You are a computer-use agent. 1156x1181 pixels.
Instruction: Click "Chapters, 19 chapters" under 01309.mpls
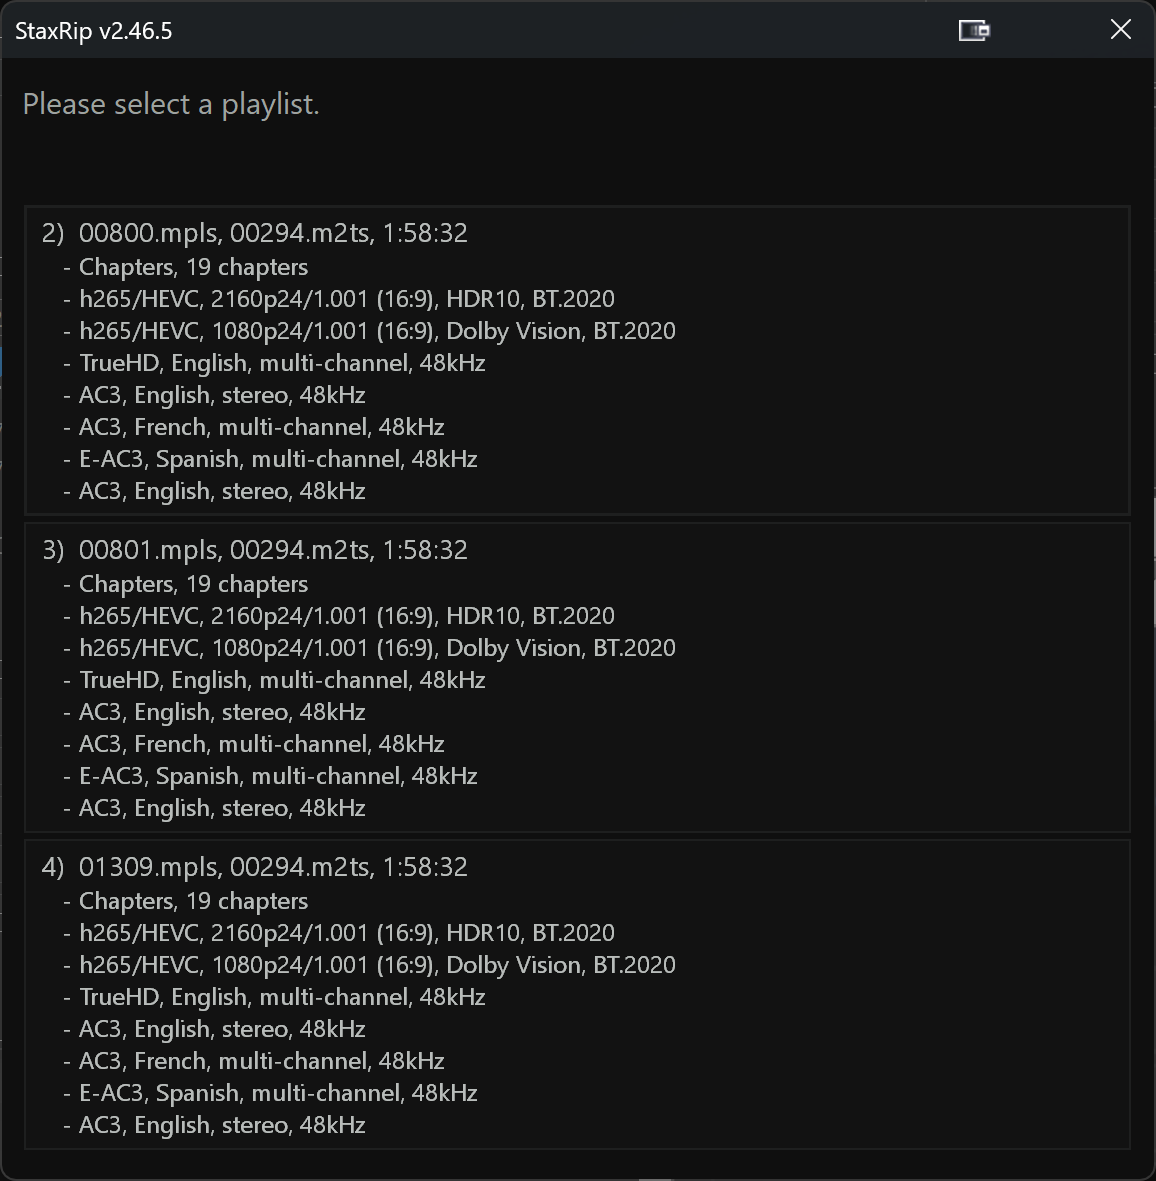coord(193,901)
